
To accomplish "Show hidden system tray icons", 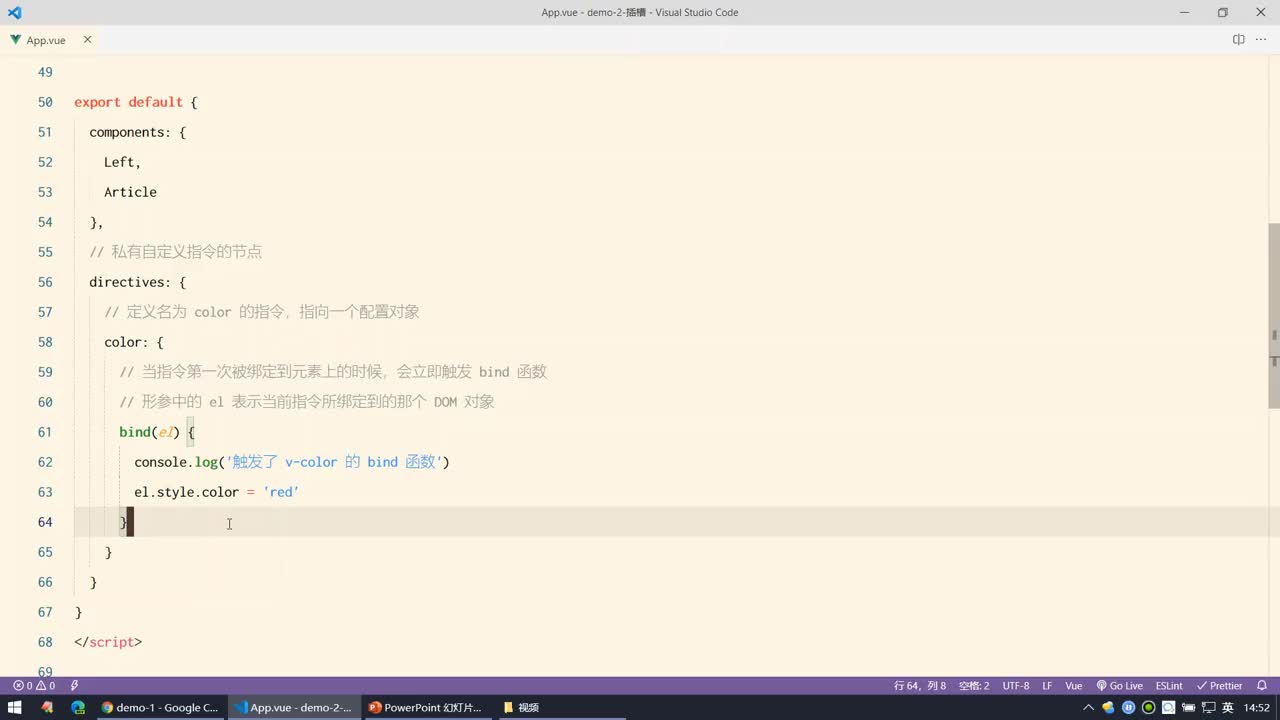I will pyautogui.click(x=1089, y=707).
